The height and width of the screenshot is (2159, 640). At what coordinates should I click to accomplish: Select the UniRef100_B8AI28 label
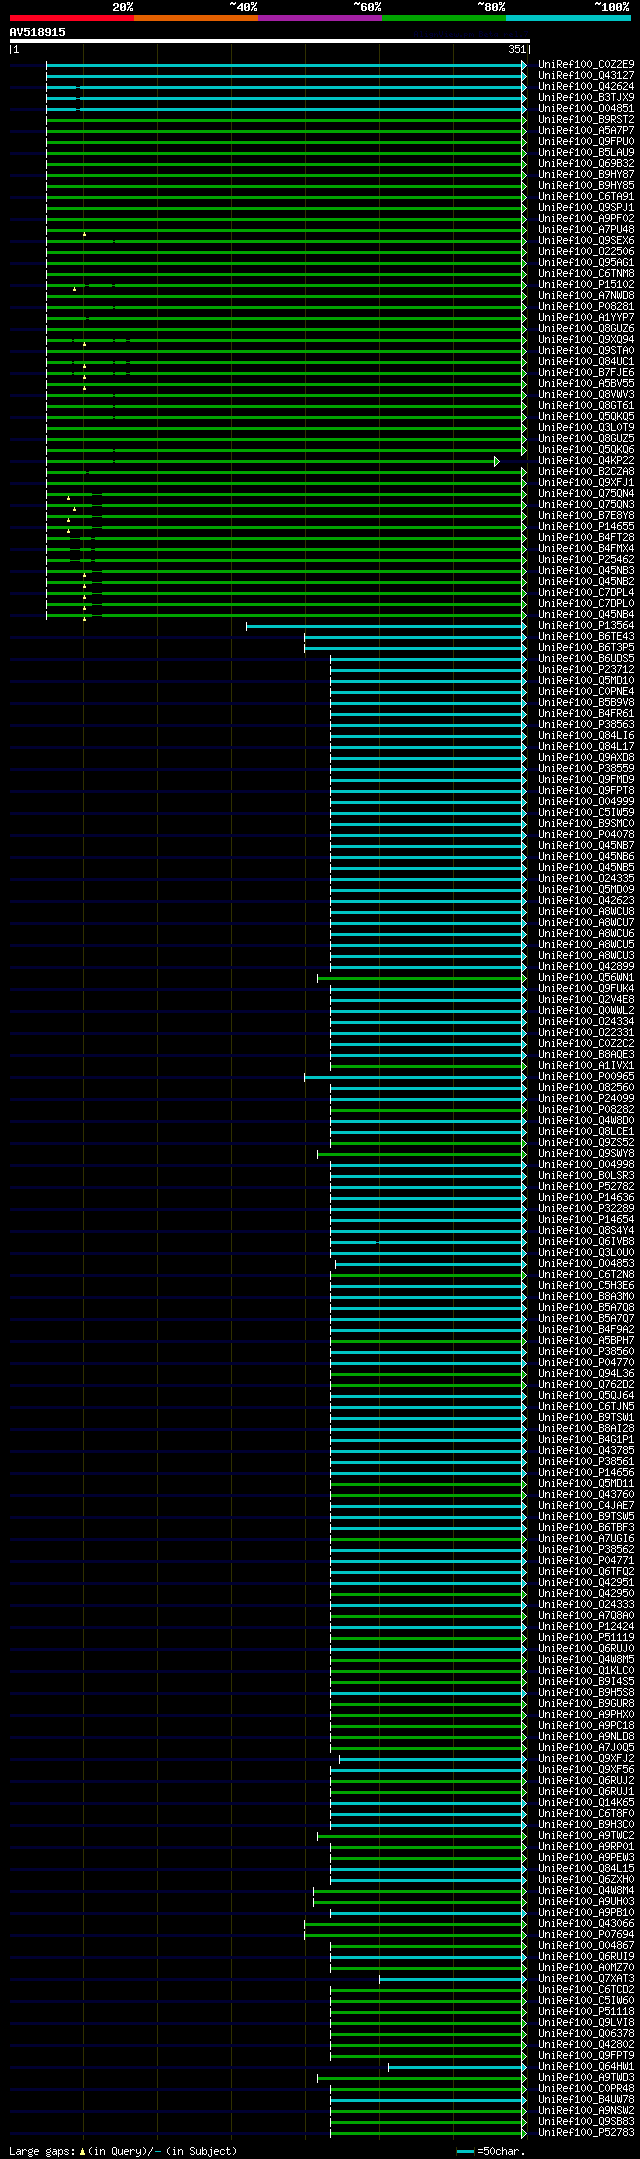click(586, 1429)
